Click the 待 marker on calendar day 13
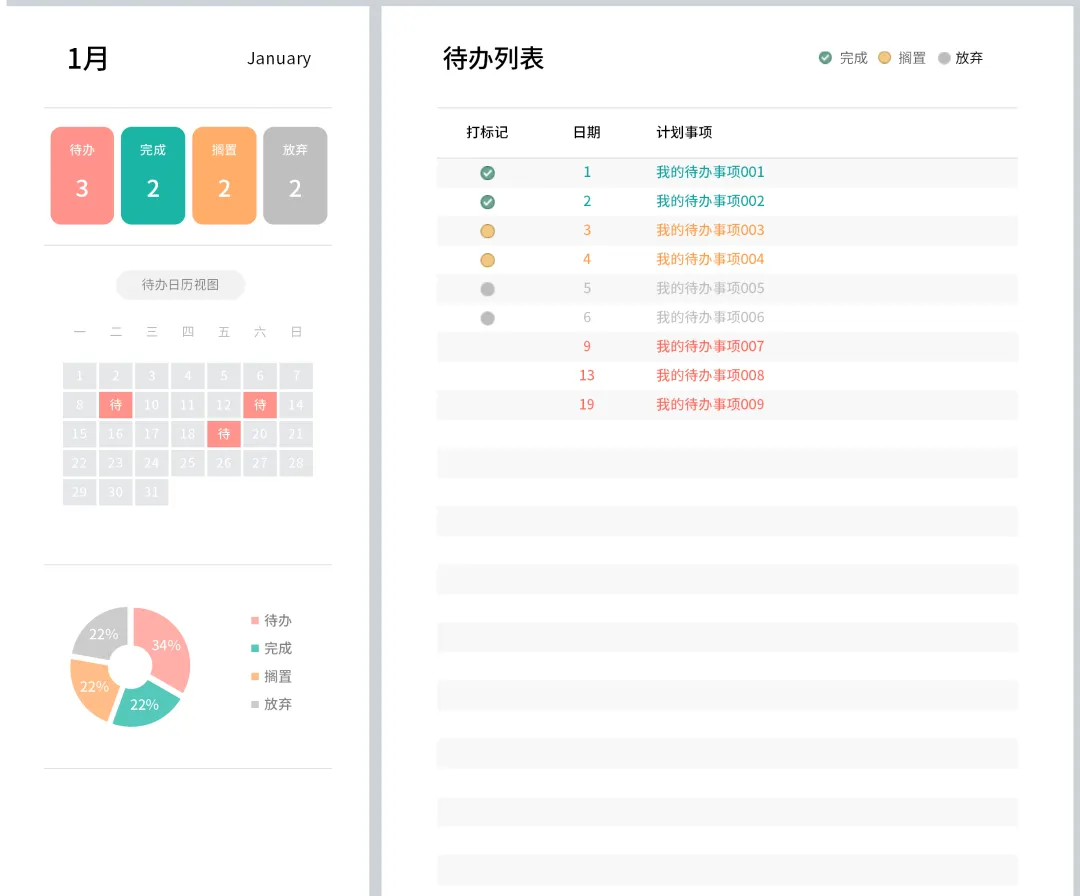The height and width of the screenshot is (896, 1080). coord(260,405)
